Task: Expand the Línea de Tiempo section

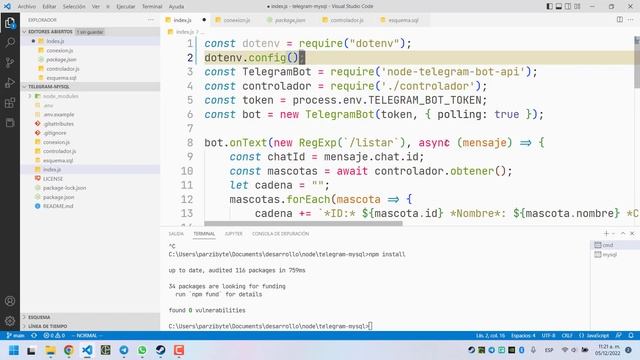Action: click(x=47, y=326)
